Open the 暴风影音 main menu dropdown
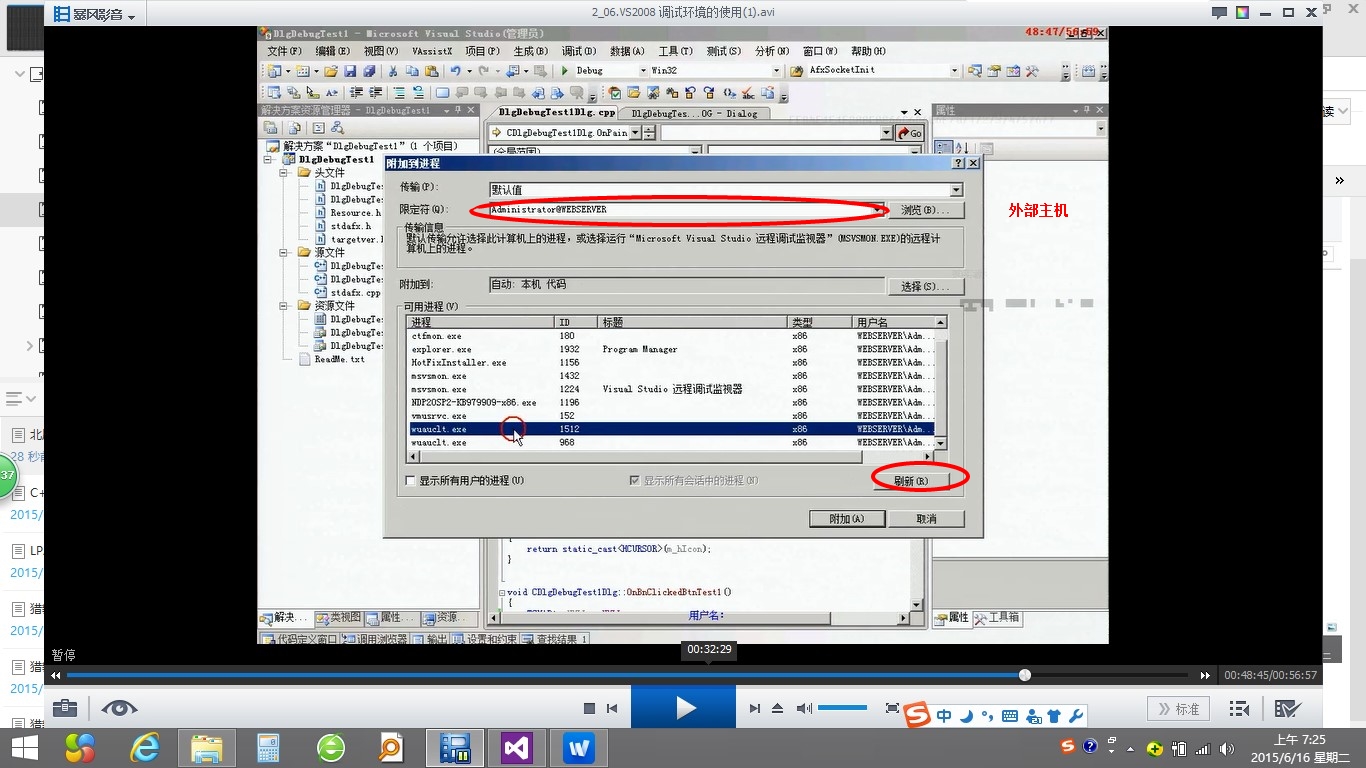The height and width of the screenshot is (768, 1366). [94, 14]
